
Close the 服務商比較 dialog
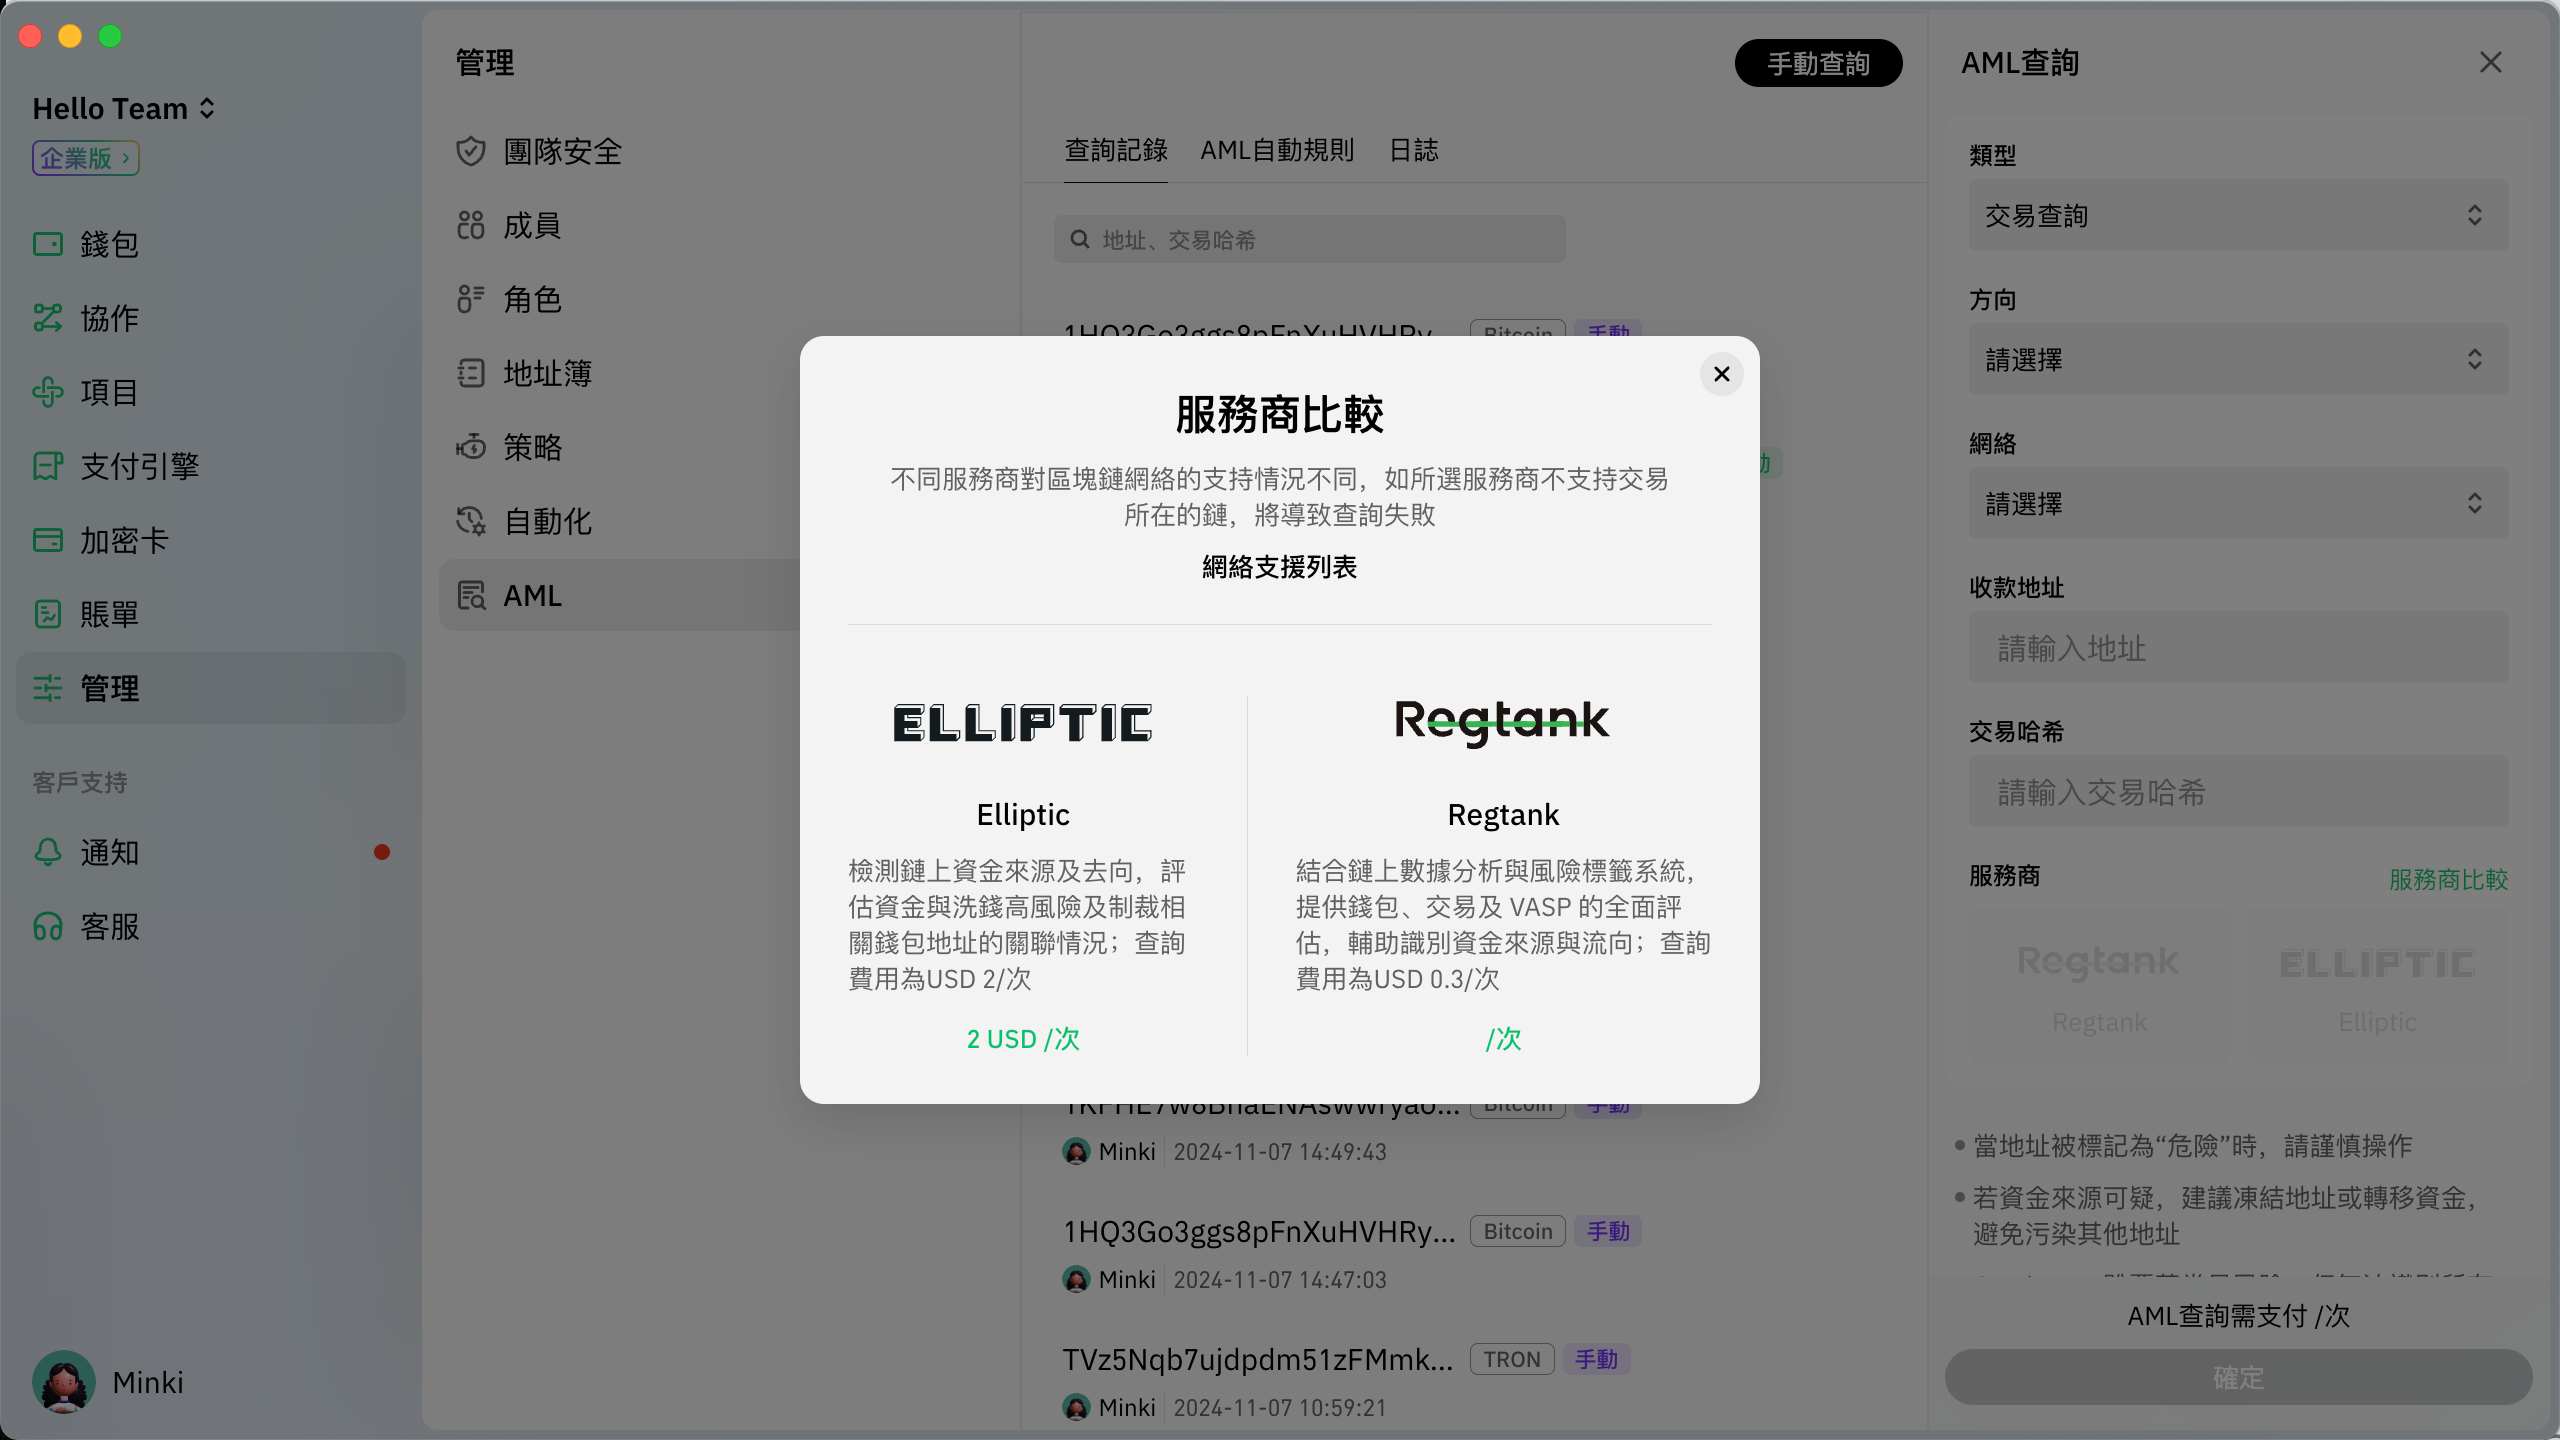1721,374
